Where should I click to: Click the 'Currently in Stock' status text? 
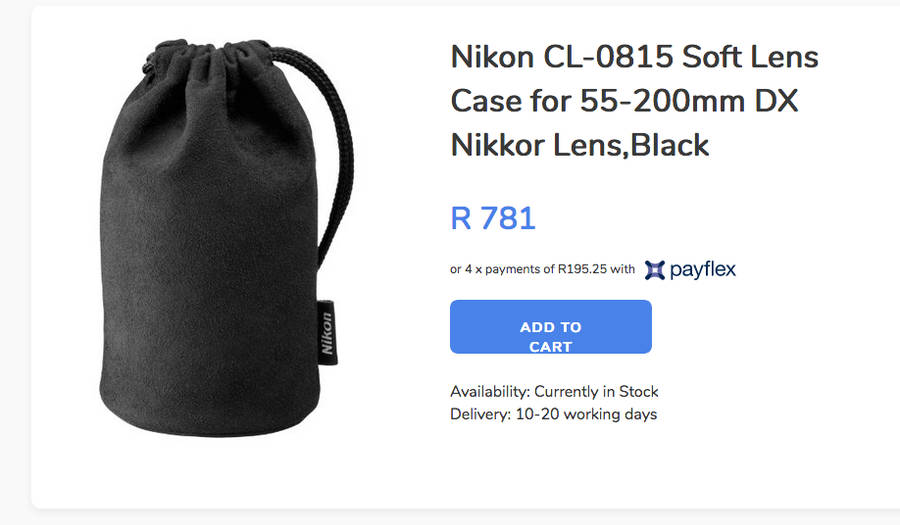[596, 391]
